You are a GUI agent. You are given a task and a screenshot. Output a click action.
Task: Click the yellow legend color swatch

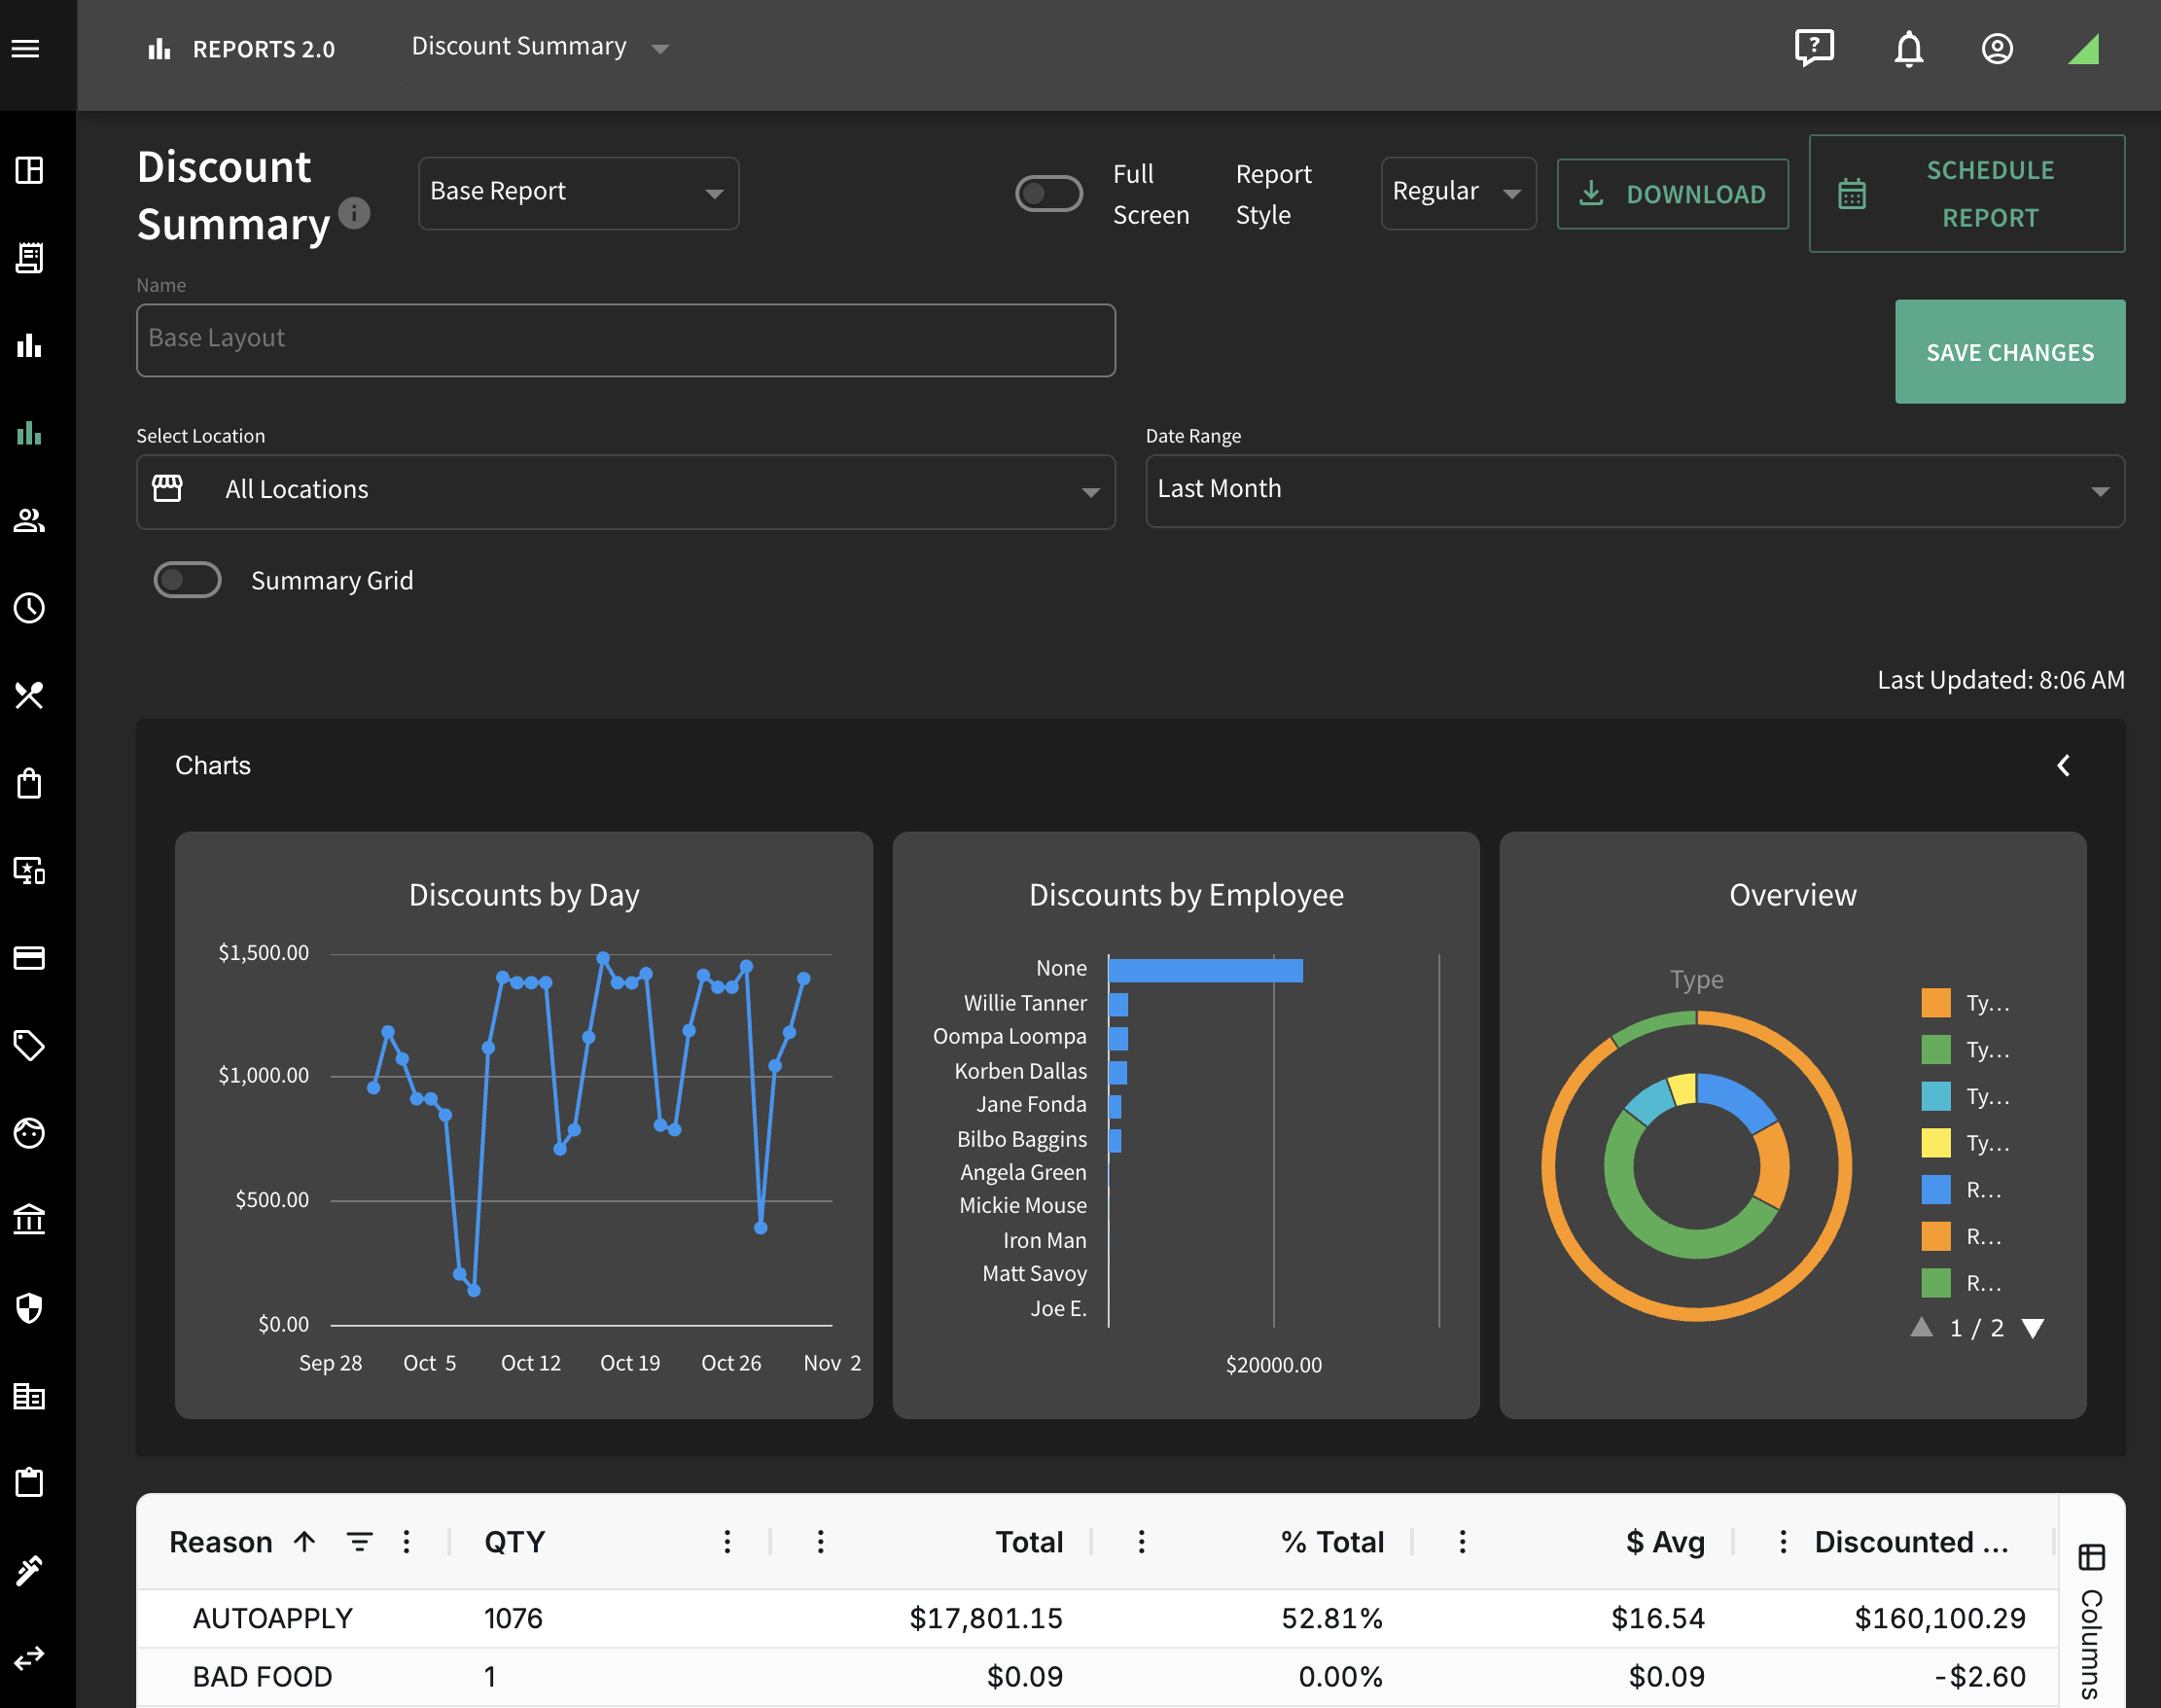1935,1143
